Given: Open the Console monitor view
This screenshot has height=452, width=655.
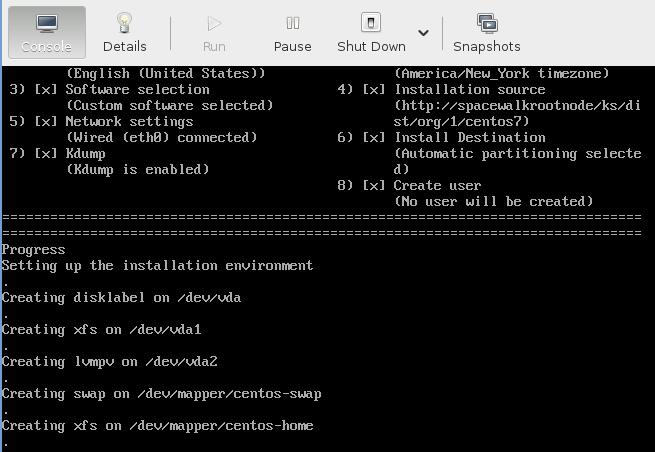Looking at the screenshot, I should [x=47, y=23].
